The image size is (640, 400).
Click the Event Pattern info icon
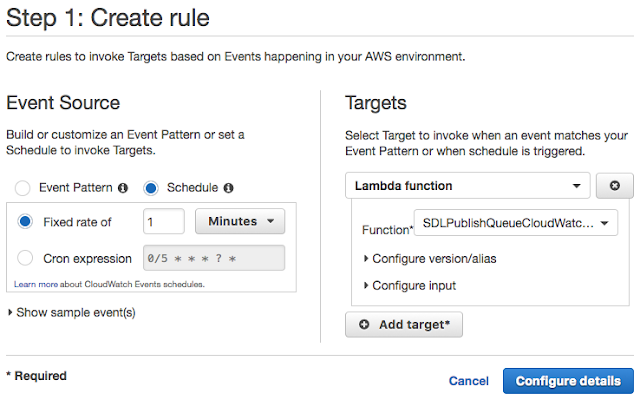123,187
